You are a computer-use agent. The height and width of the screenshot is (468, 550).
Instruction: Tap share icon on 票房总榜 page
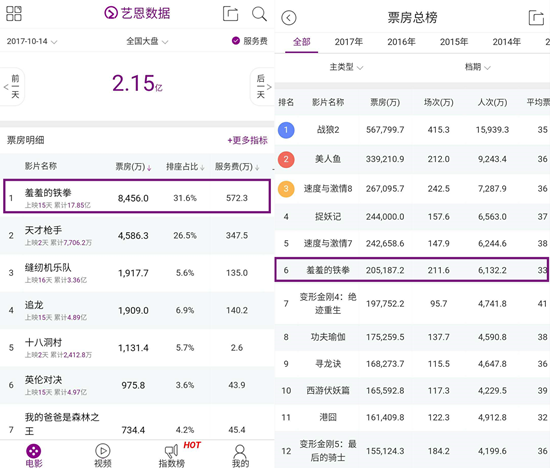pyautogui.click(x=536, y=18)
